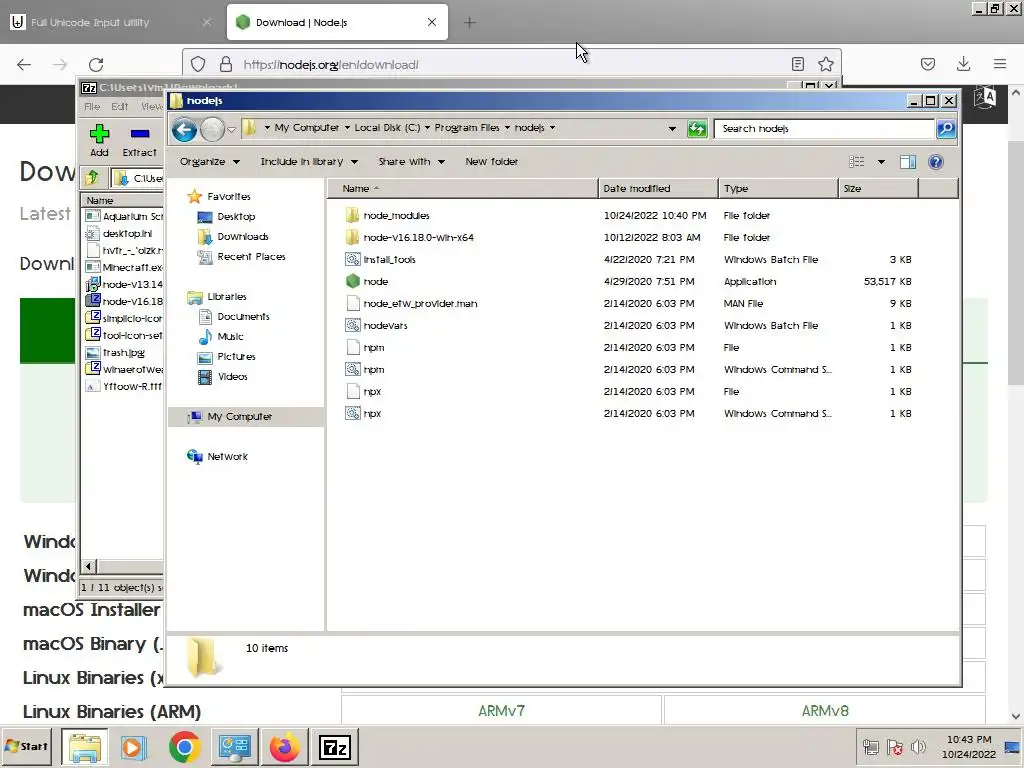
Task: Open Firefox from the taskbar
Action: (284, 746)
